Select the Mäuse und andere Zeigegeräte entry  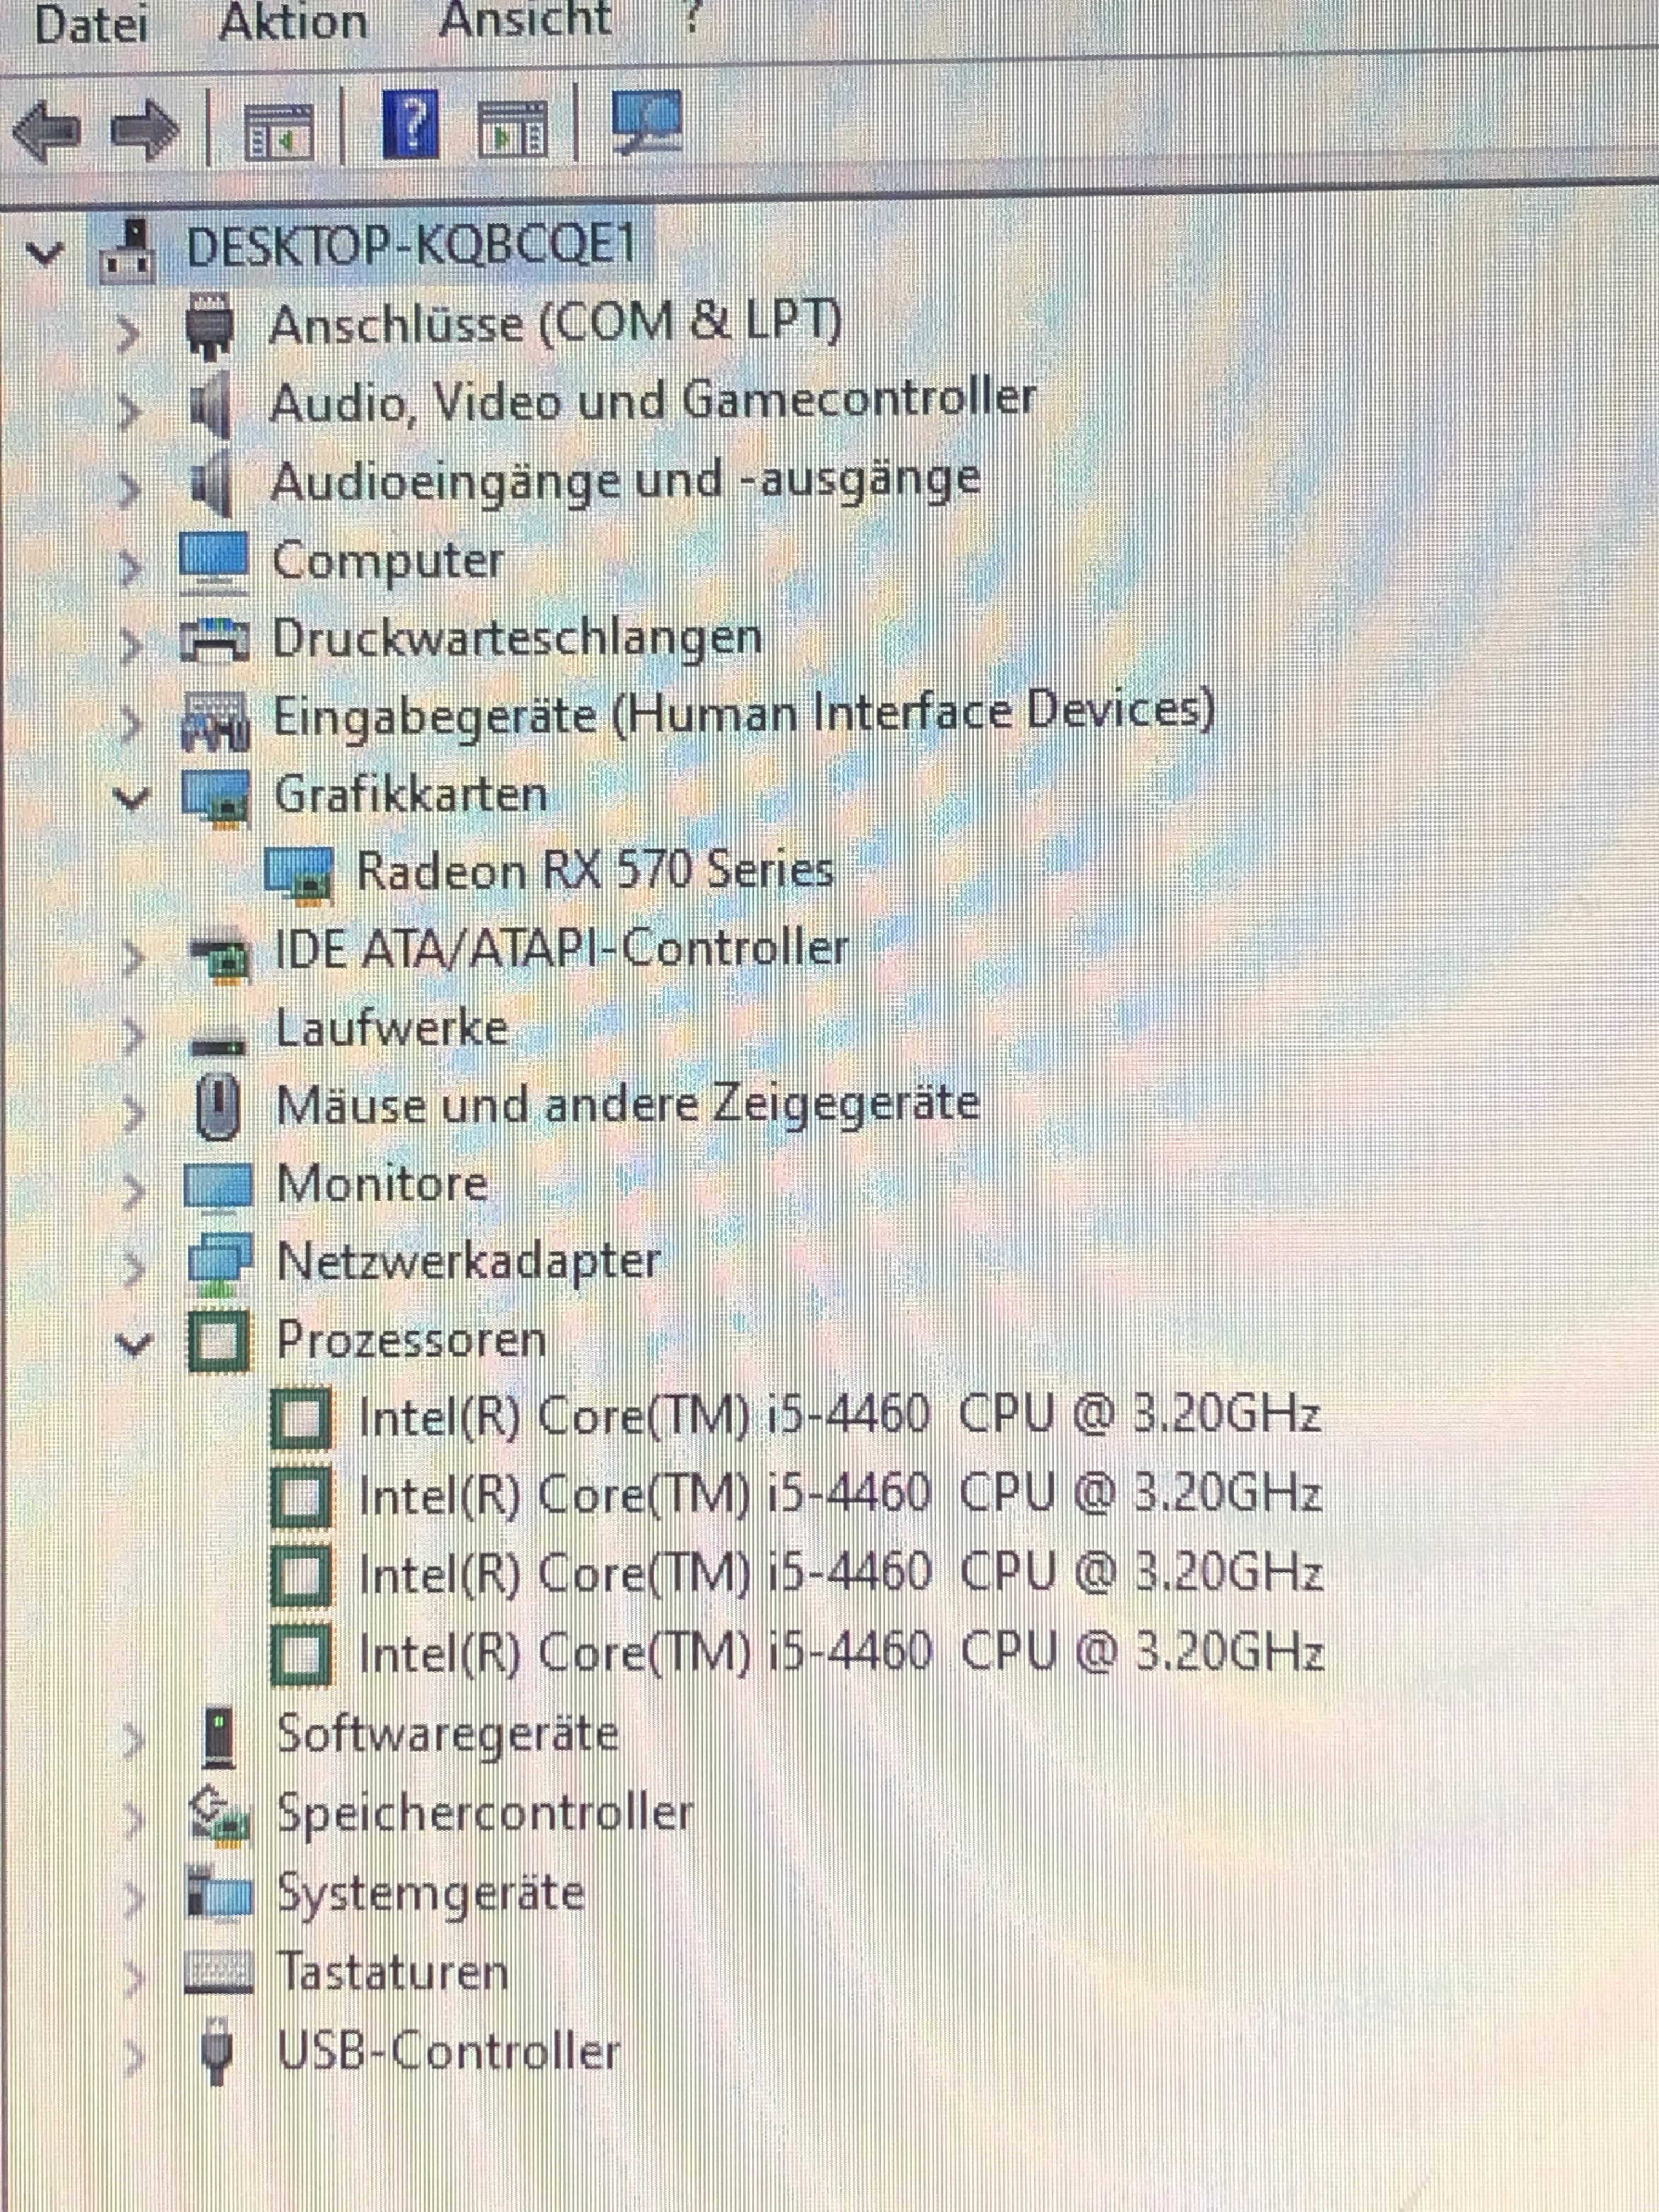[x=628, y=1105]
